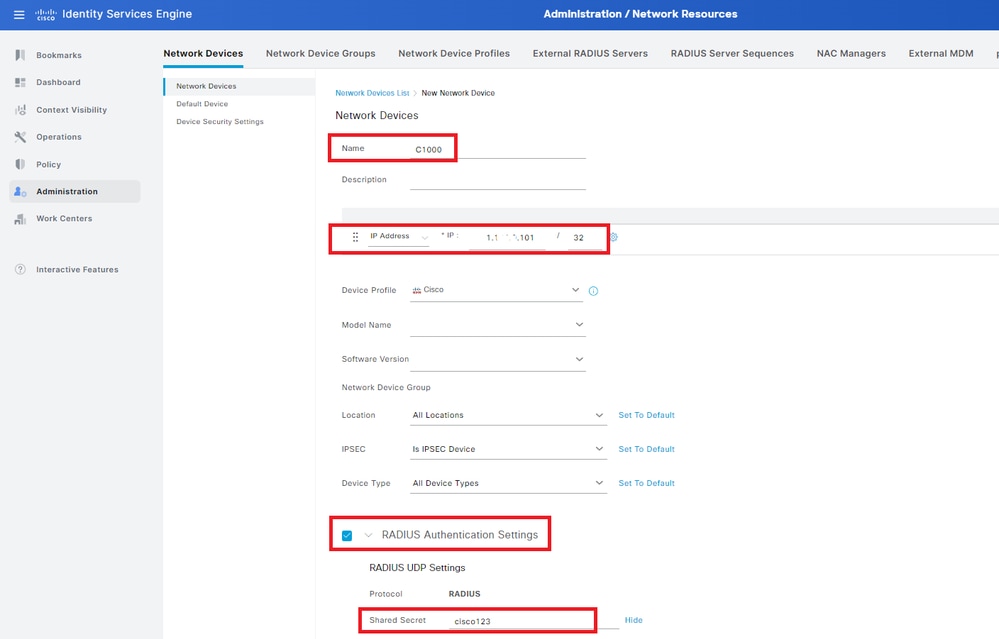Screen dimensions: 999x639
Task: Click the info icon beside Device Profile
Action: [x=593, y=291]
